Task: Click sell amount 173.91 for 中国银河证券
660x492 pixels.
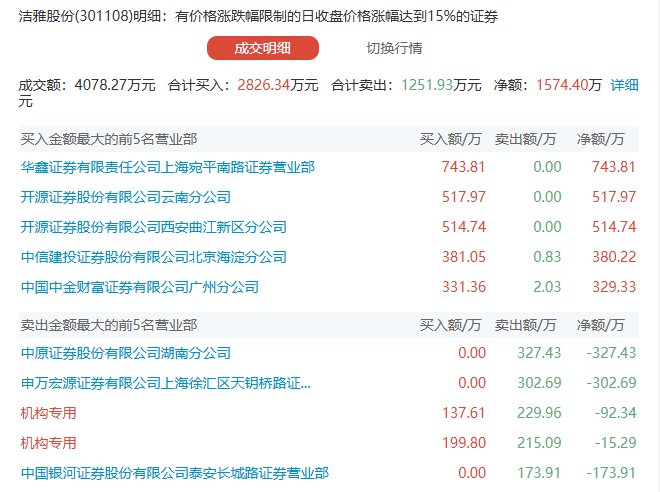Action: 539,473
